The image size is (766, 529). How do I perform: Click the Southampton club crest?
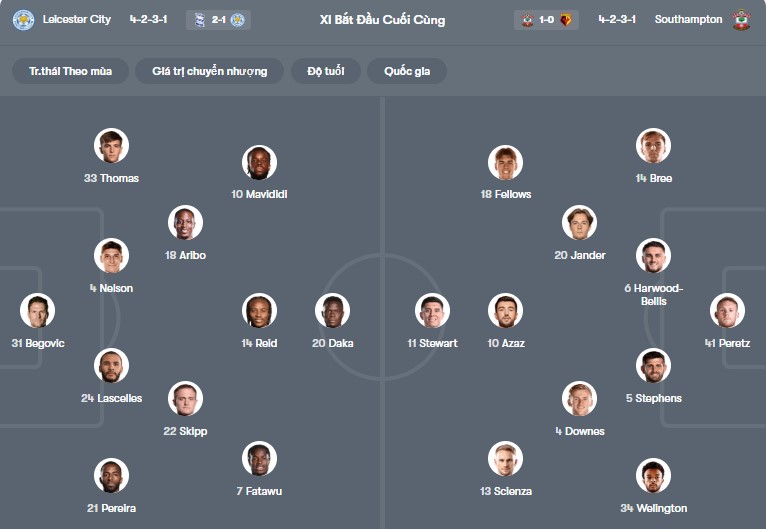741,20
